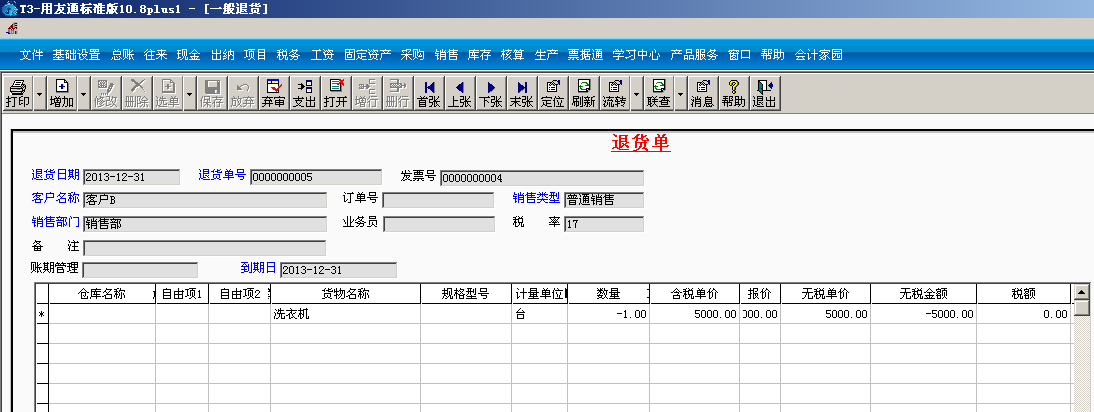Click the 客户名称 field showing 客户B
The image size is (1094, 412).
pos(204,200)
